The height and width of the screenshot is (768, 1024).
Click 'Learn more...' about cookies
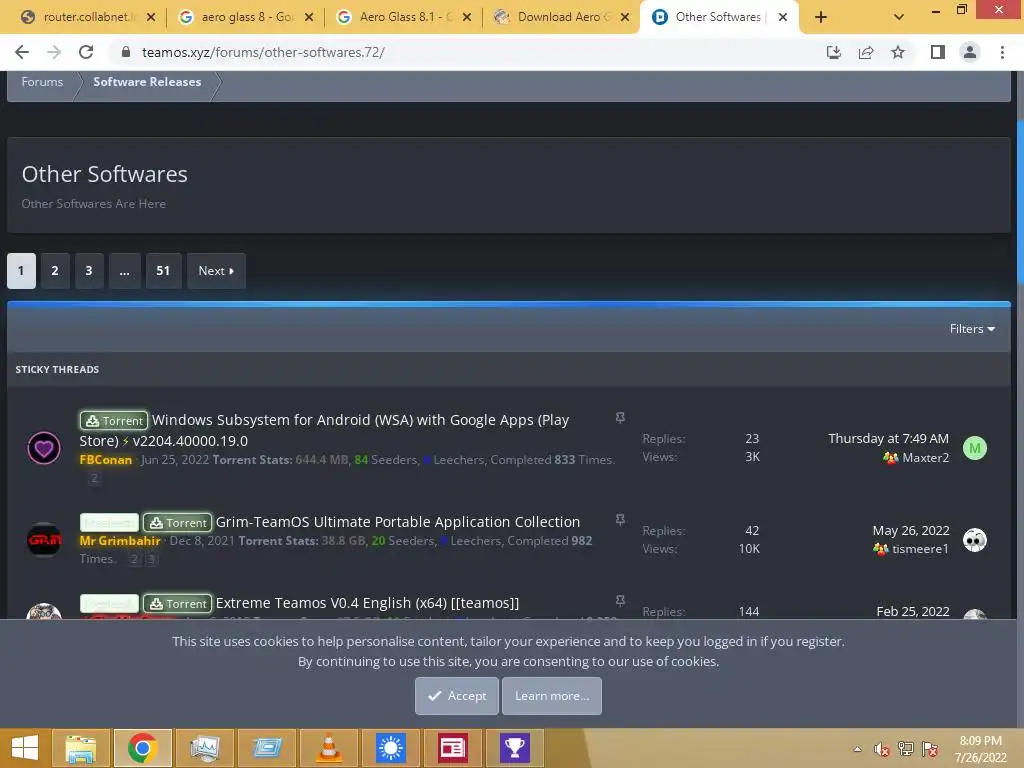coord(552,696)
